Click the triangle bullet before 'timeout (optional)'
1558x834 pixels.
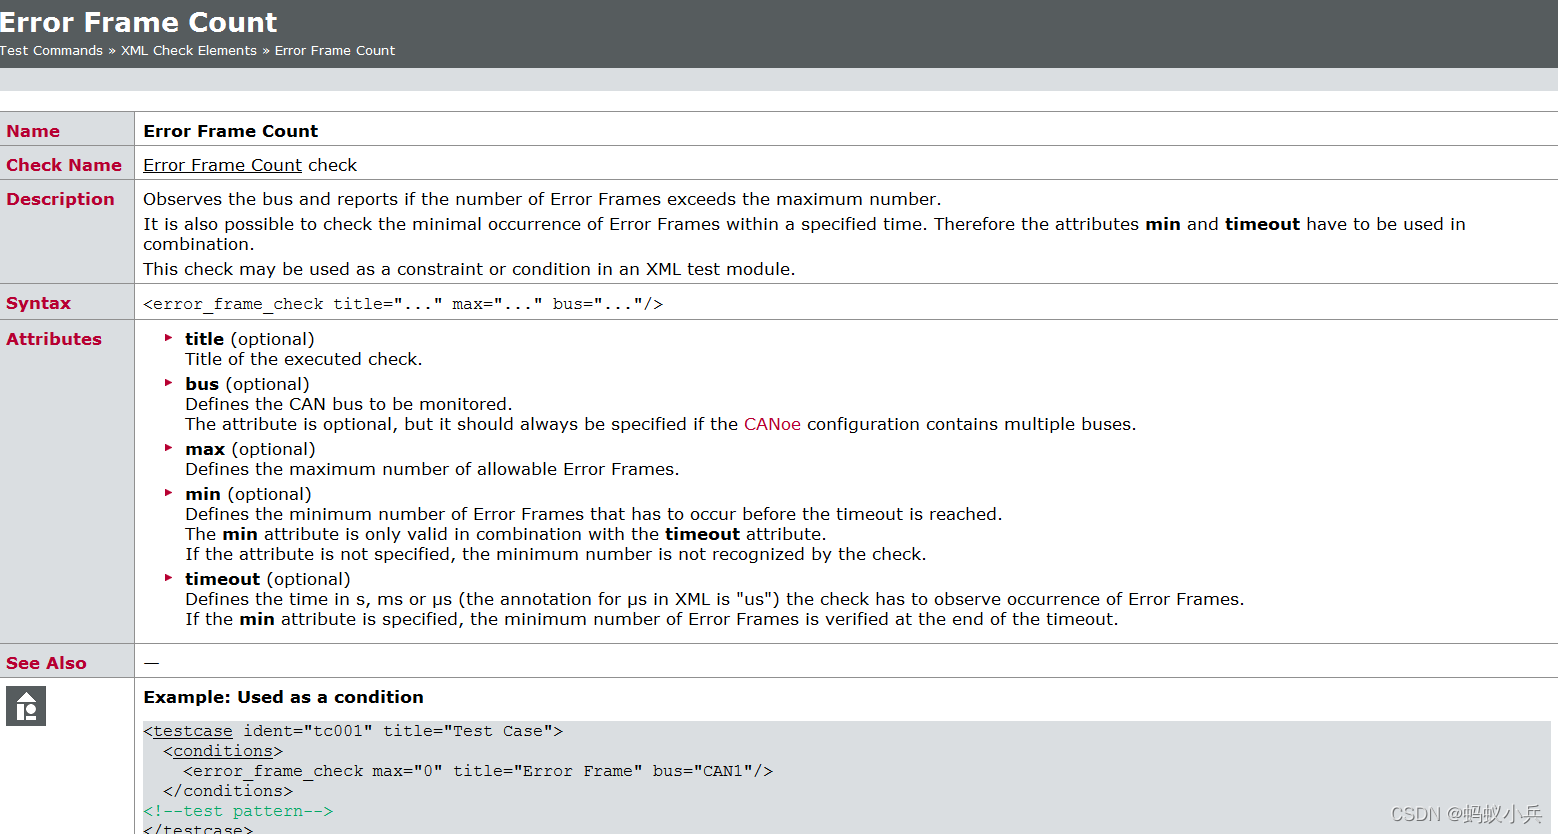tap(169, 578)
